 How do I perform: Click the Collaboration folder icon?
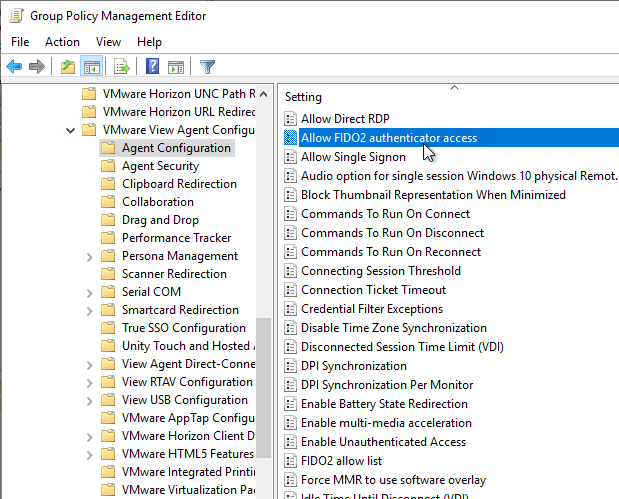108,202
